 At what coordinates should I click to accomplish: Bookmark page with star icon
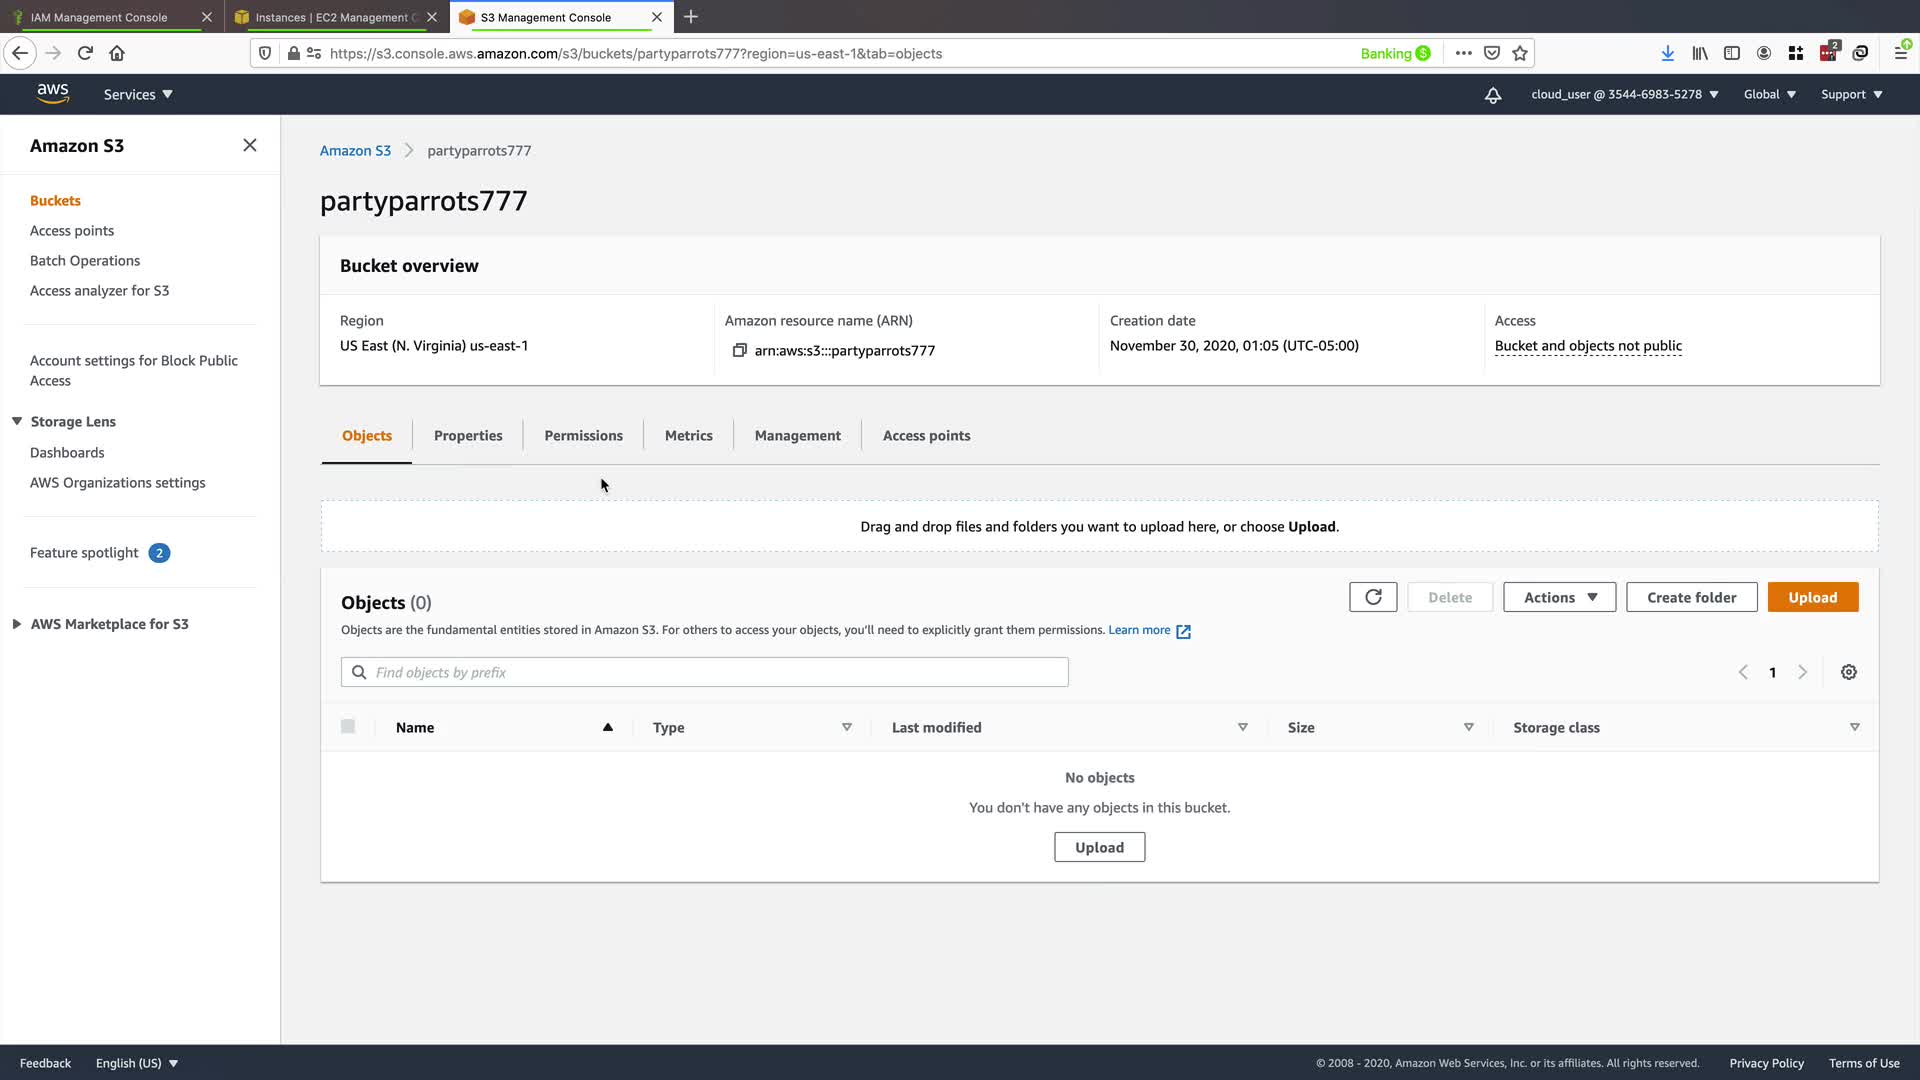(x=1520, y=53)
